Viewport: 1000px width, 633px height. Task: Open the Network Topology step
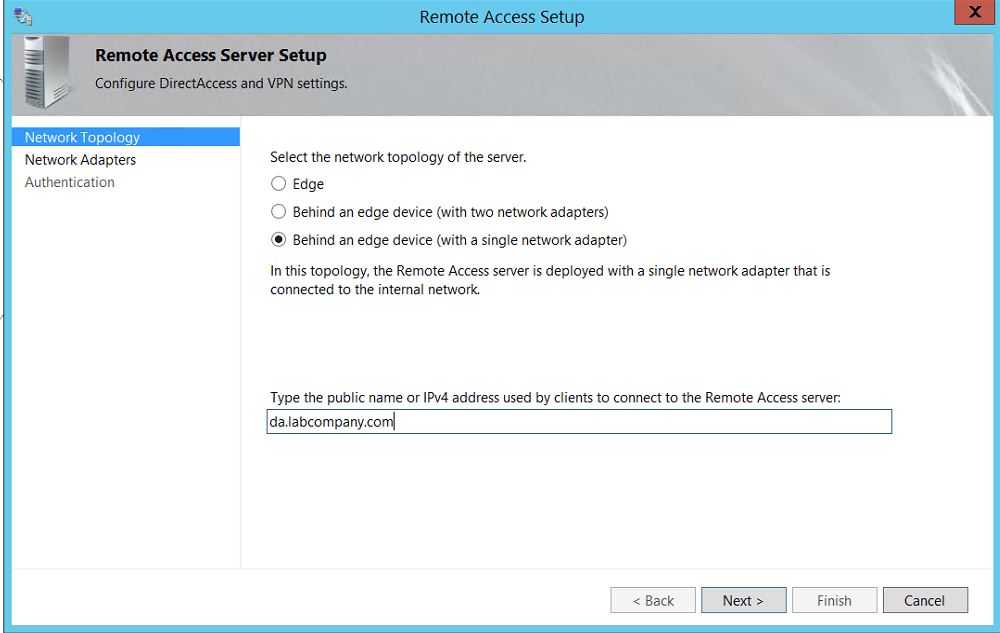[126, 137]
